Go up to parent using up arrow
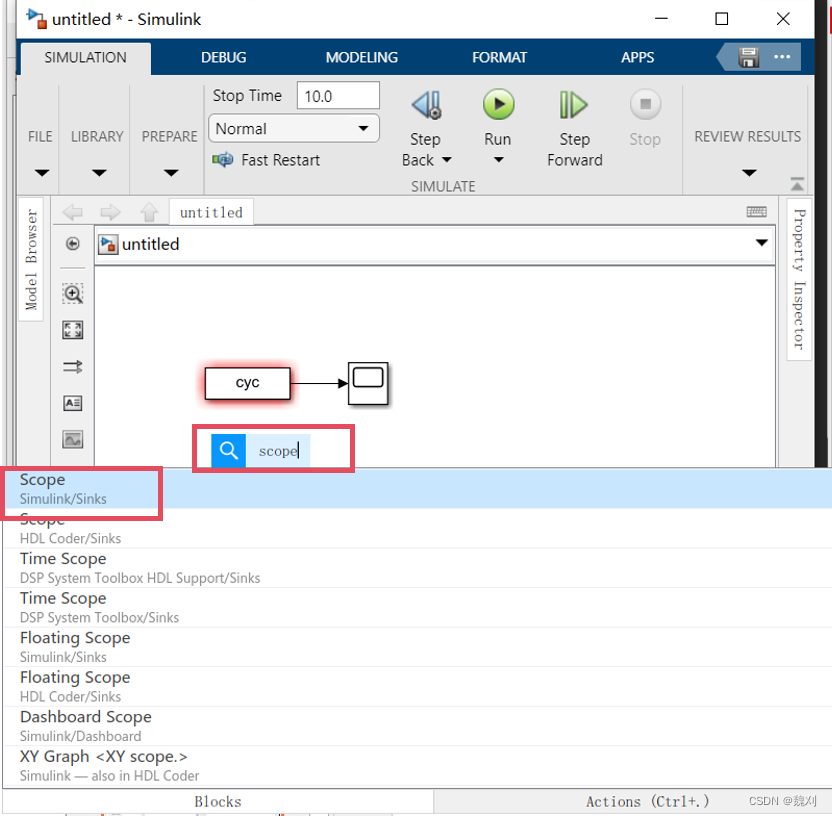This screenshot has height=816, width=832. [x=149, y=212]
